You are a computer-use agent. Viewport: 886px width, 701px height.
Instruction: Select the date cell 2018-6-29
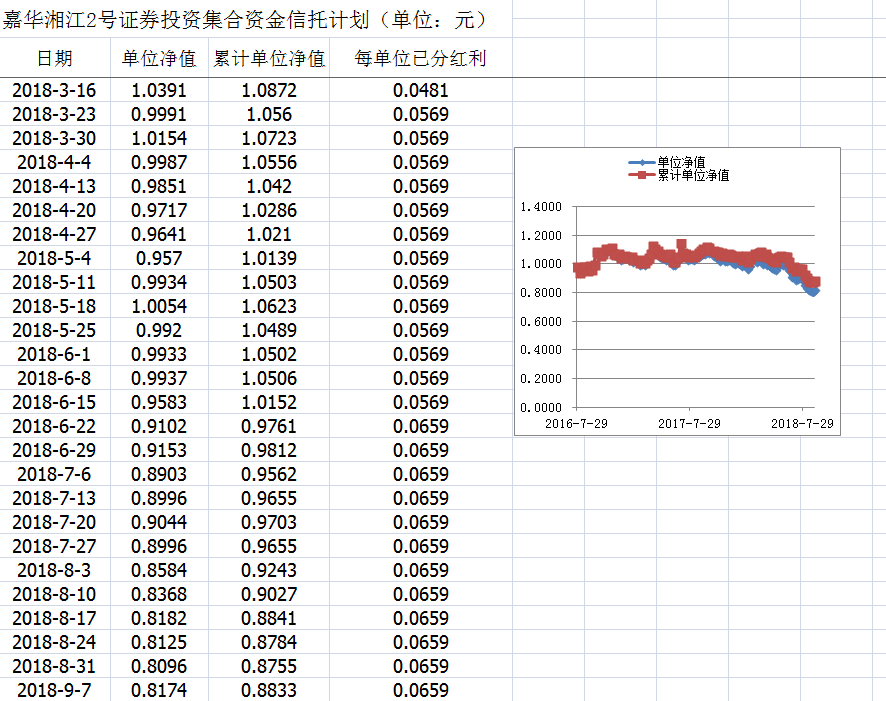(55, 450)
